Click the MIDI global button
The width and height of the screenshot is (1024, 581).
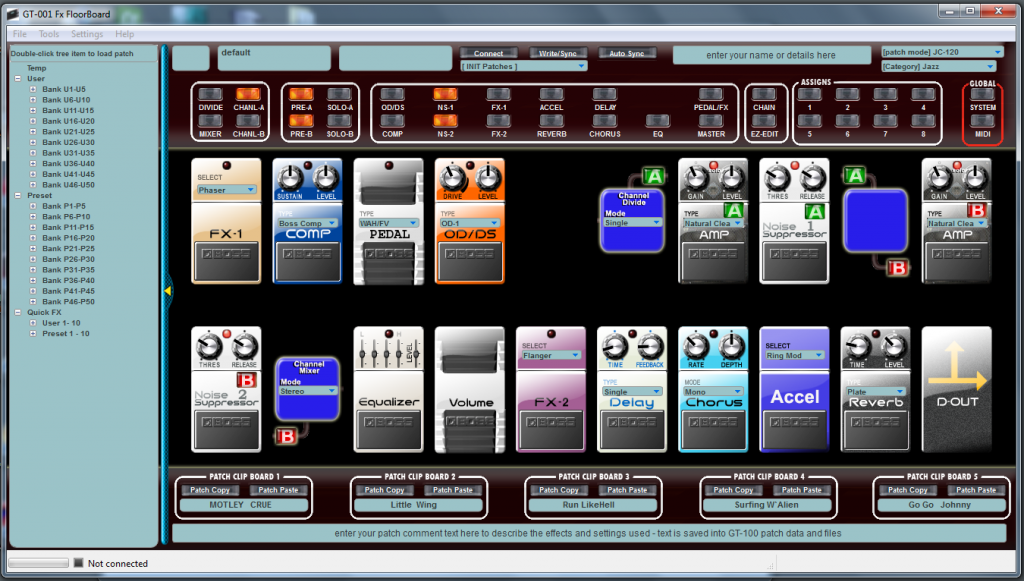(982, 121)
